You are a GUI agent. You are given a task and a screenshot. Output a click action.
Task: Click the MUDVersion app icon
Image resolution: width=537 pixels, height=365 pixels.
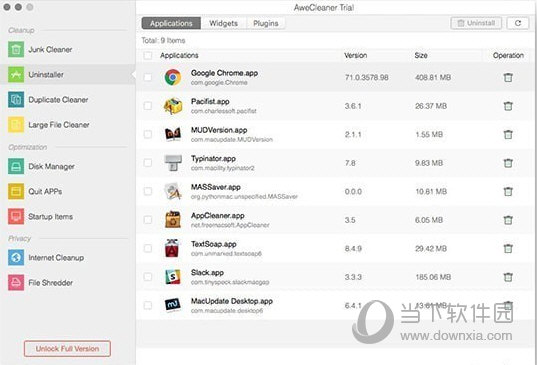tap(173, 134)
